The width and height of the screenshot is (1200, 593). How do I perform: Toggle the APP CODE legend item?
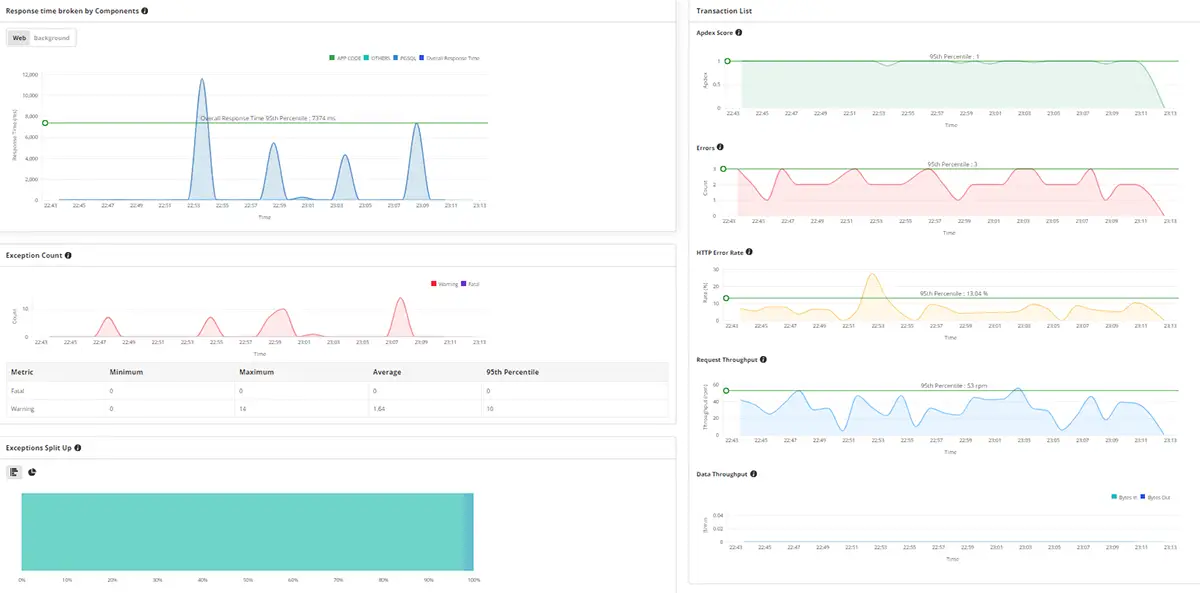click(343, 57)
